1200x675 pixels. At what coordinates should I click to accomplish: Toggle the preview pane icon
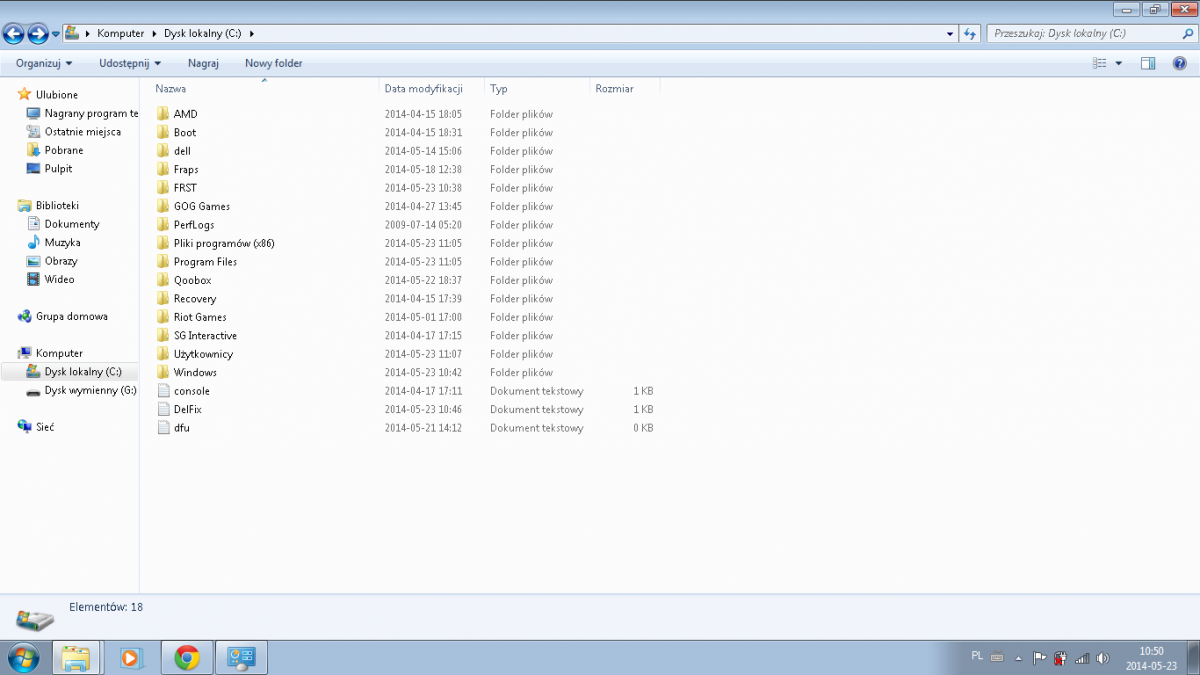(x=1148, y=63)
